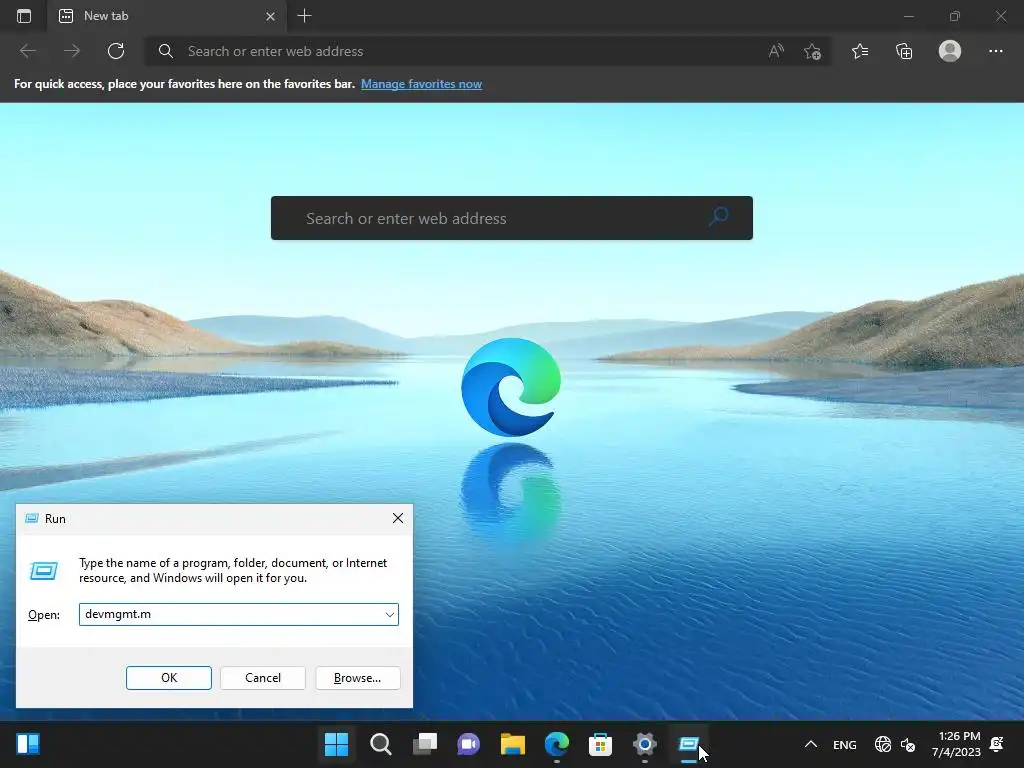
Task: Open Task View on taskbar
Action: [424, 744]
